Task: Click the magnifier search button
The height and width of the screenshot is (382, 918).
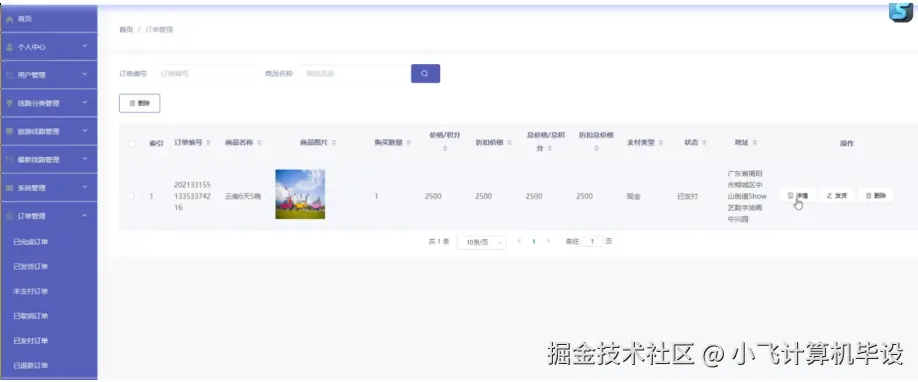Action: [x=425, y=73]
